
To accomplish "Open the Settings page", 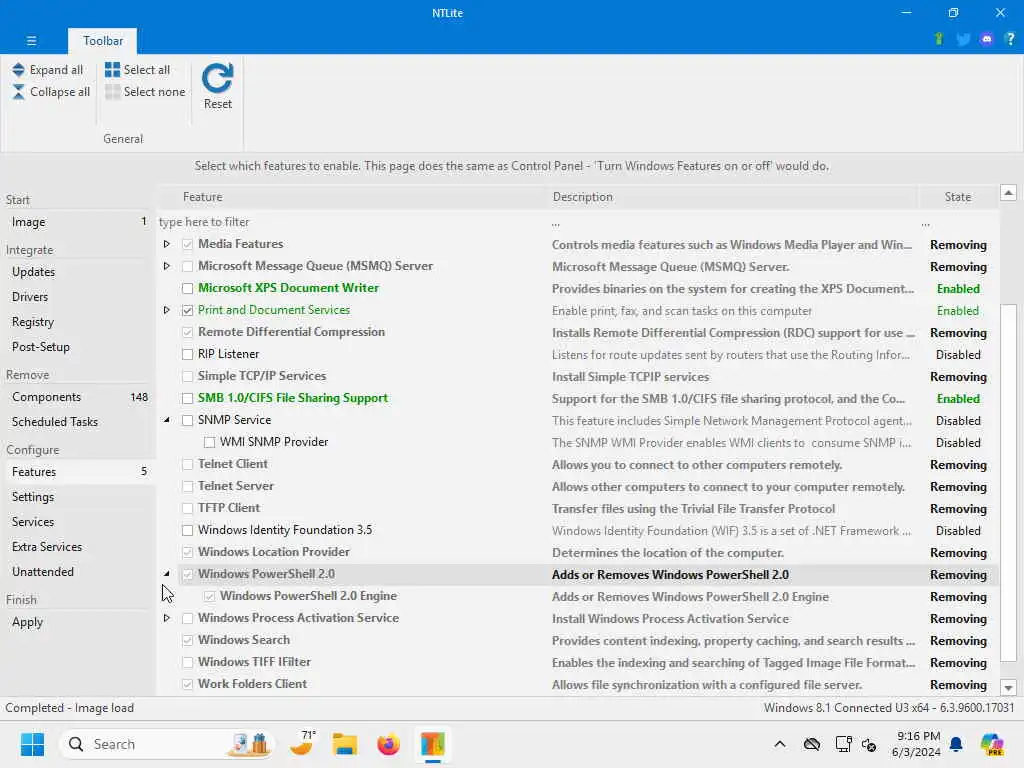I will click(x=78, y=497).
